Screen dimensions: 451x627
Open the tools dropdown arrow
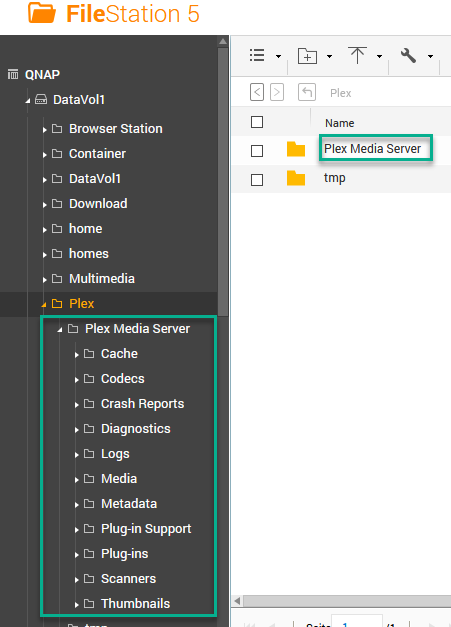click(x=430, y=56)
